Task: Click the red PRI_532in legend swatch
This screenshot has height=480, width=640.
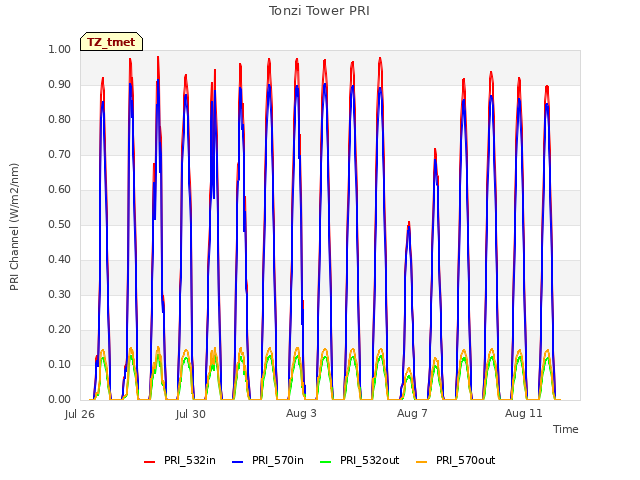Action: point(149,461)
